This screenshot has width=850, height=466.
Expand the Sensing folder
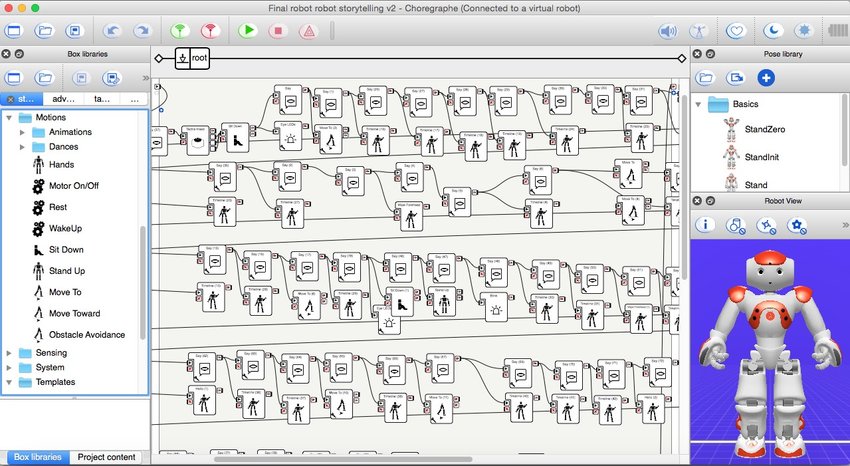(9, 353)
